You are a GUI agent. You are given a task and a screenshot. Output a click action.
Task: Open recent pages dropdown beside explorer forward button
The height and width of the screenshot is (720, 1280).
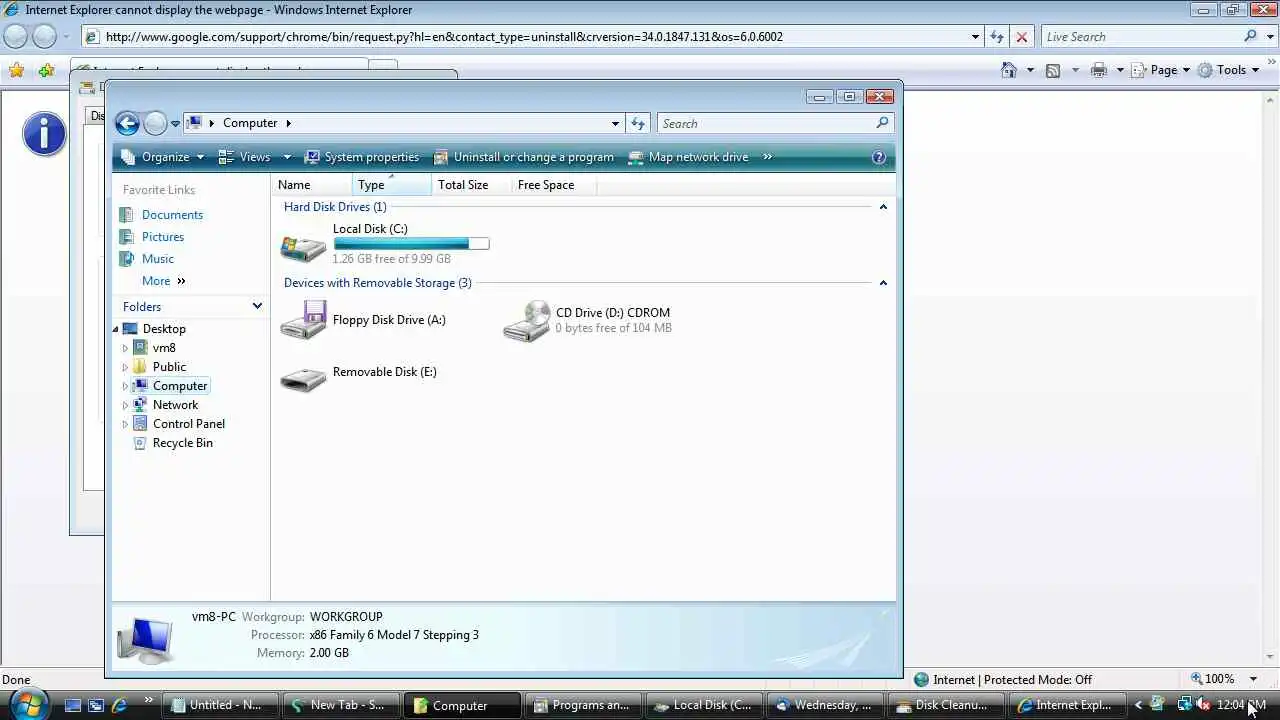tap(175, 124)
